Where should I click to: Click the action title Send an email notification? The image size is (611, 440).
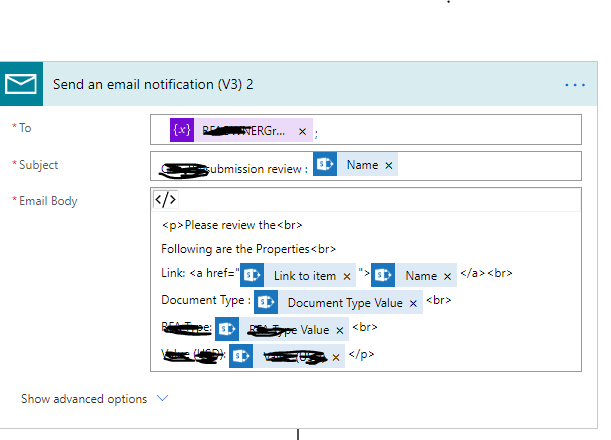(x=152, y=85)
